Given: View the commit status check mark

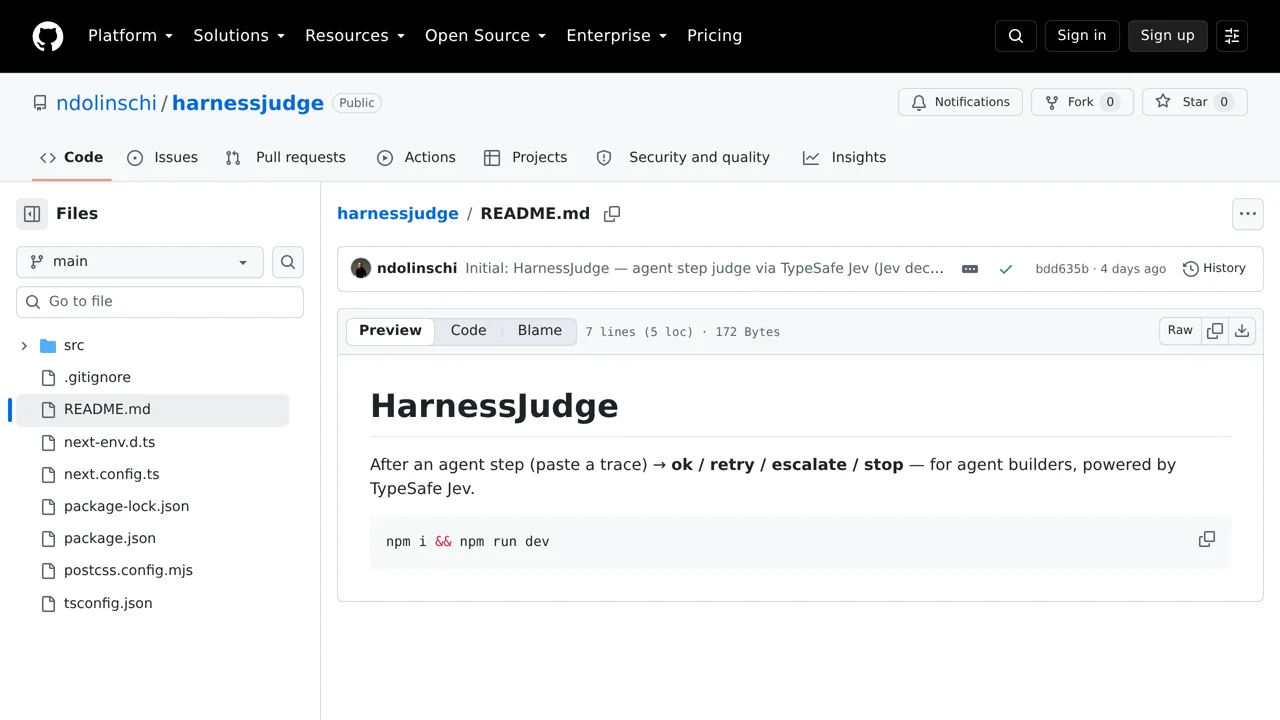Looking at the screenshot, I should [1006, 269].
